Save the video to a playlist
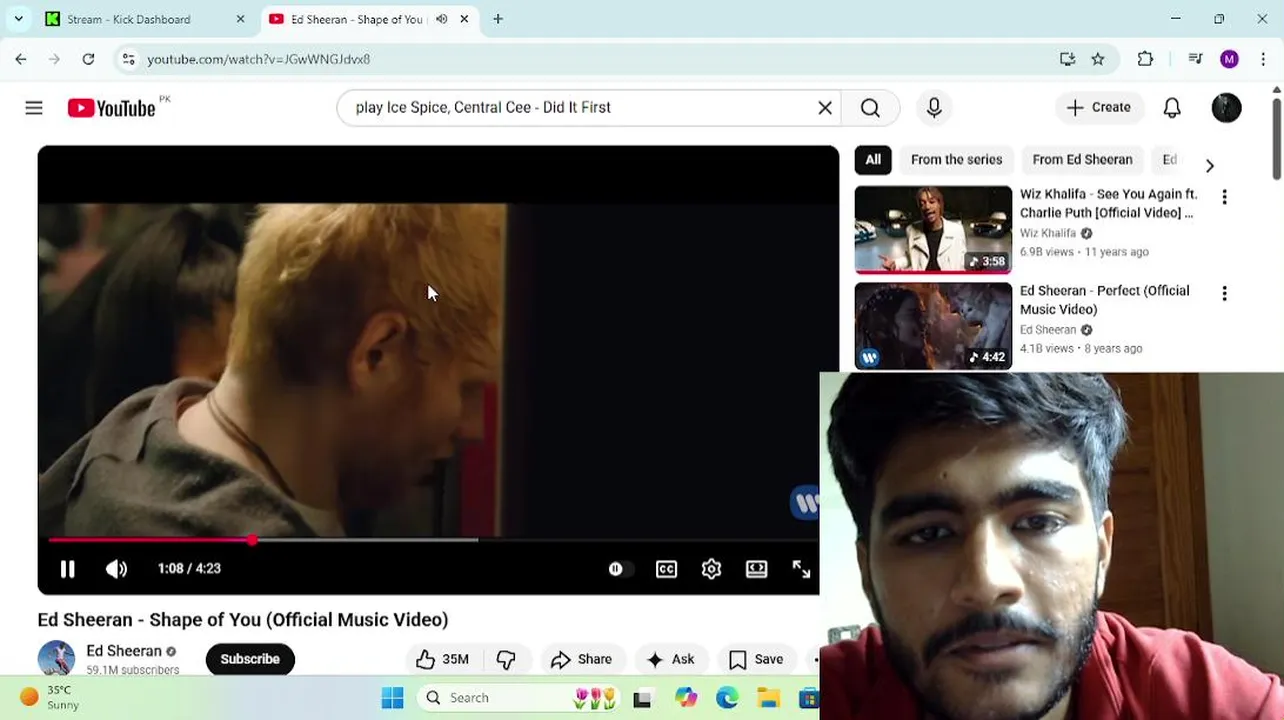Screen dimensions: 1284x720 click(756, 659)
